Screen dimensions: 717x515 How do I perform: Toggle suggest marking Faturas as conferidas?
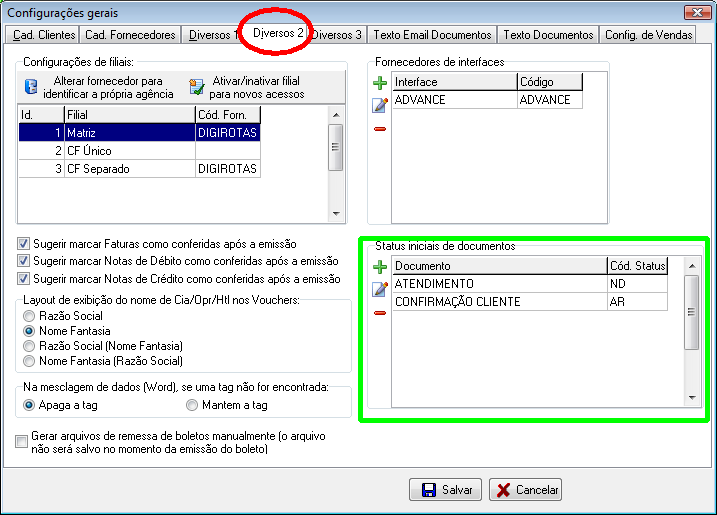tap(23, 243)
